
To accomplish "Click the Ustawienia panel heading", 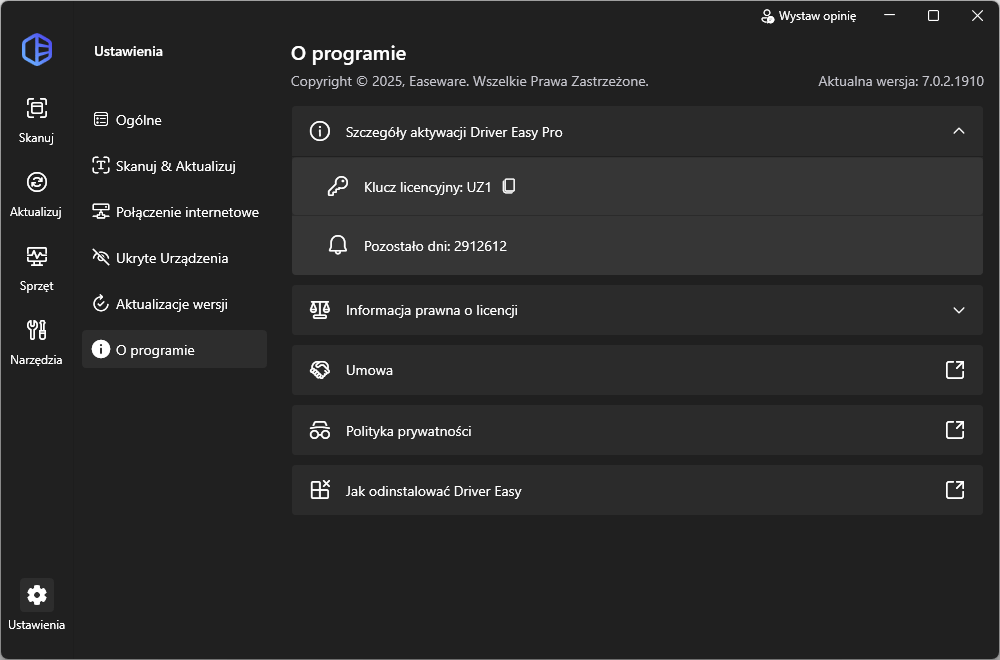I will [x=128, y=51].
